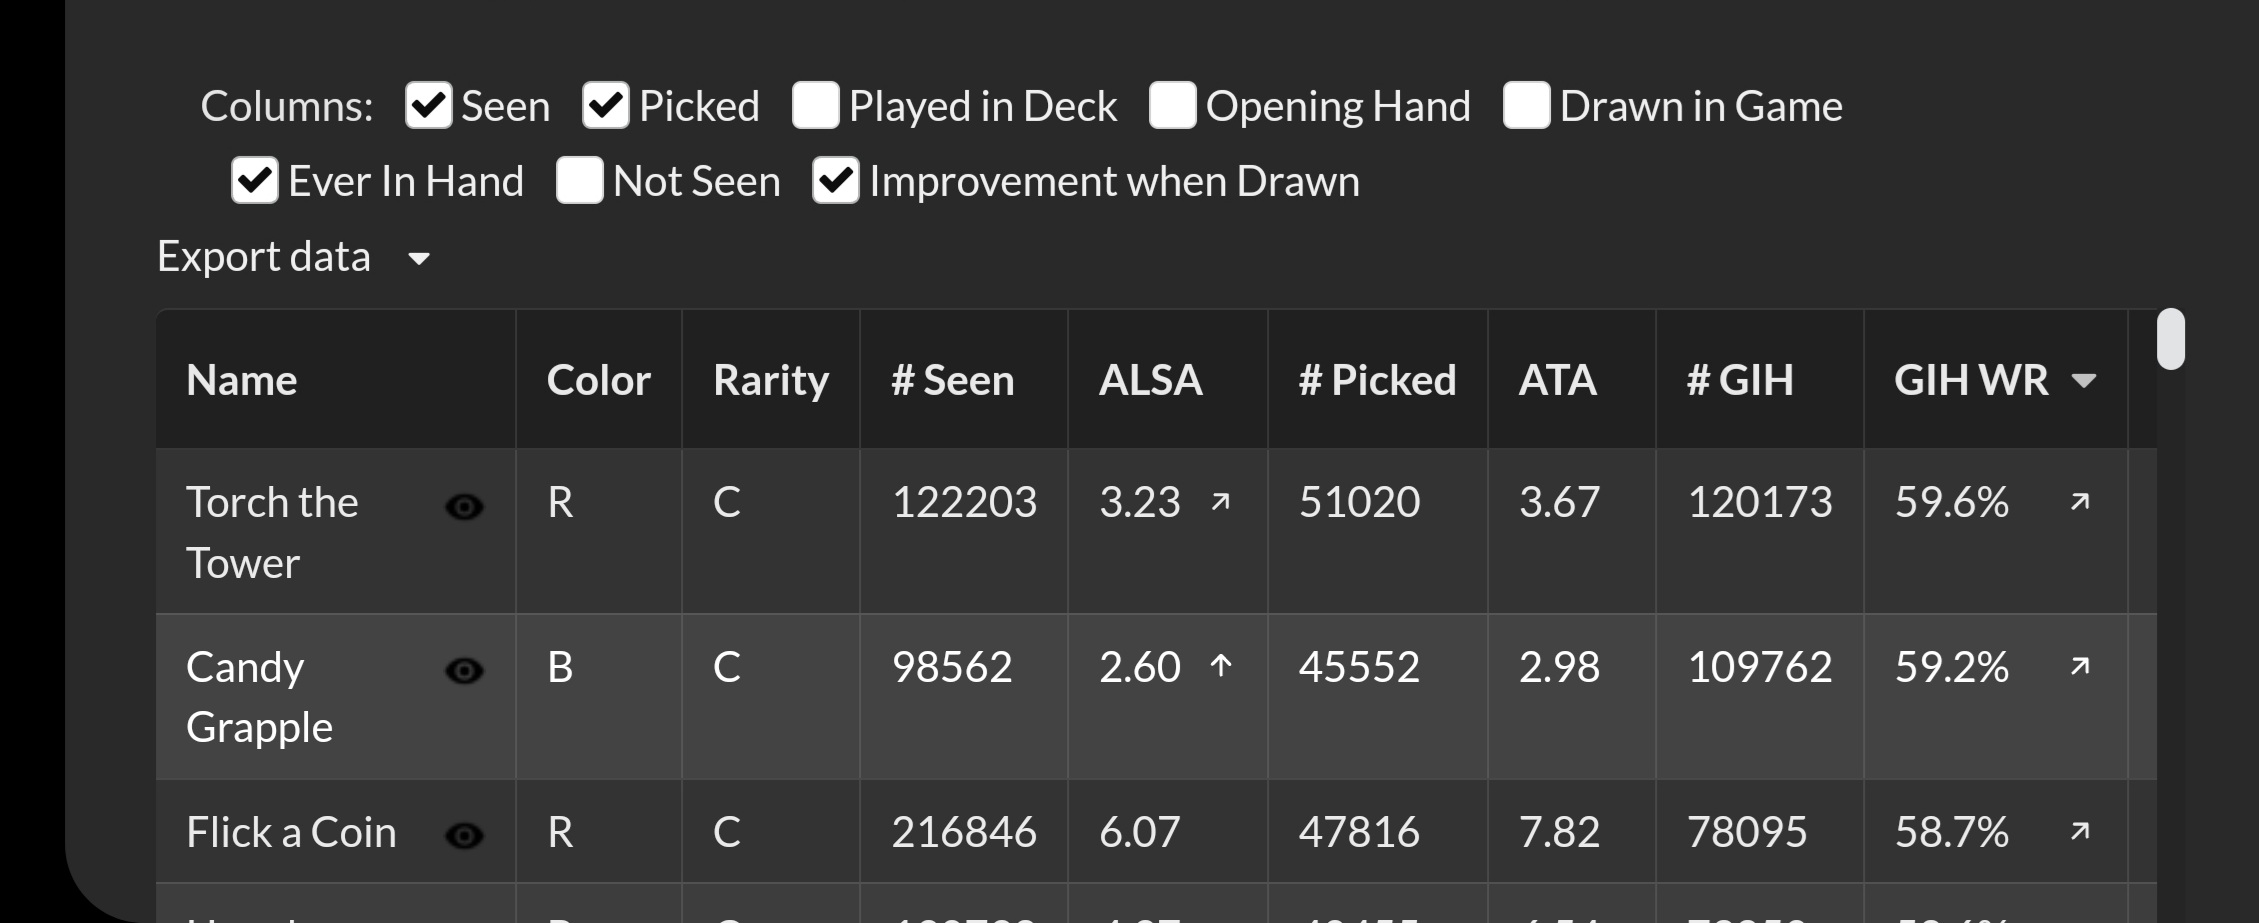Sort by the ALSA column header
Screen dimensions: 2259x923
pos(1151,380)
